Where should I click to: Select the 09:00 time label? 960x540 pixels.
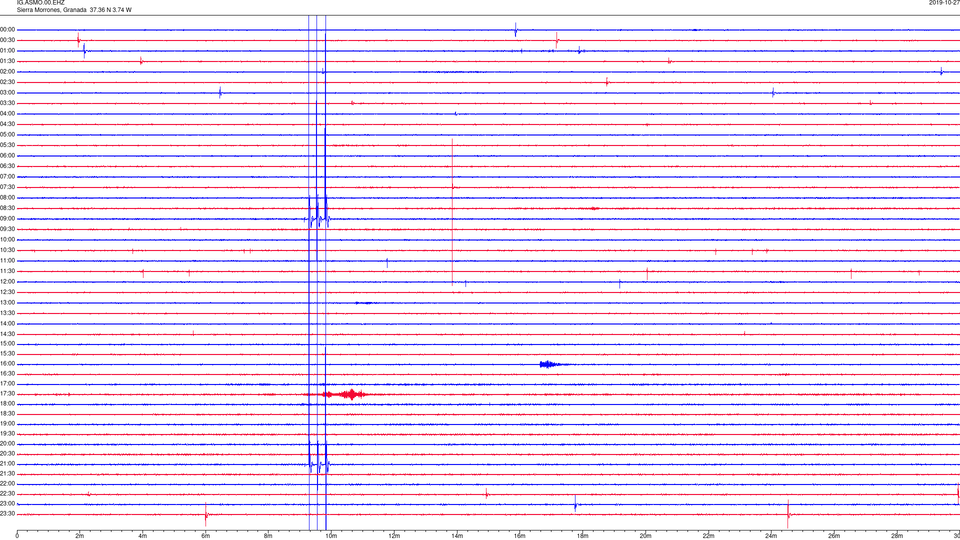[x=7, y=219]
